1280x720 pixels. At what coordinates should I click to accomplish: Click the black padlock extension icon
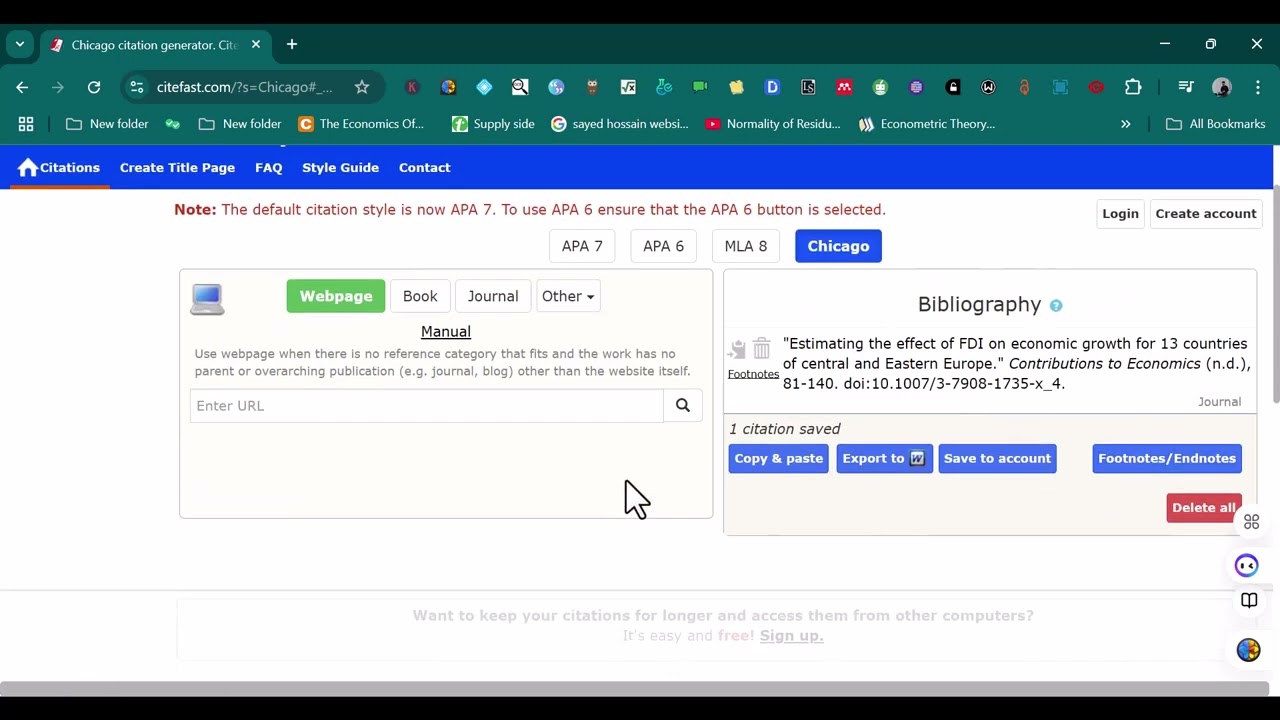tap(952, 87)
